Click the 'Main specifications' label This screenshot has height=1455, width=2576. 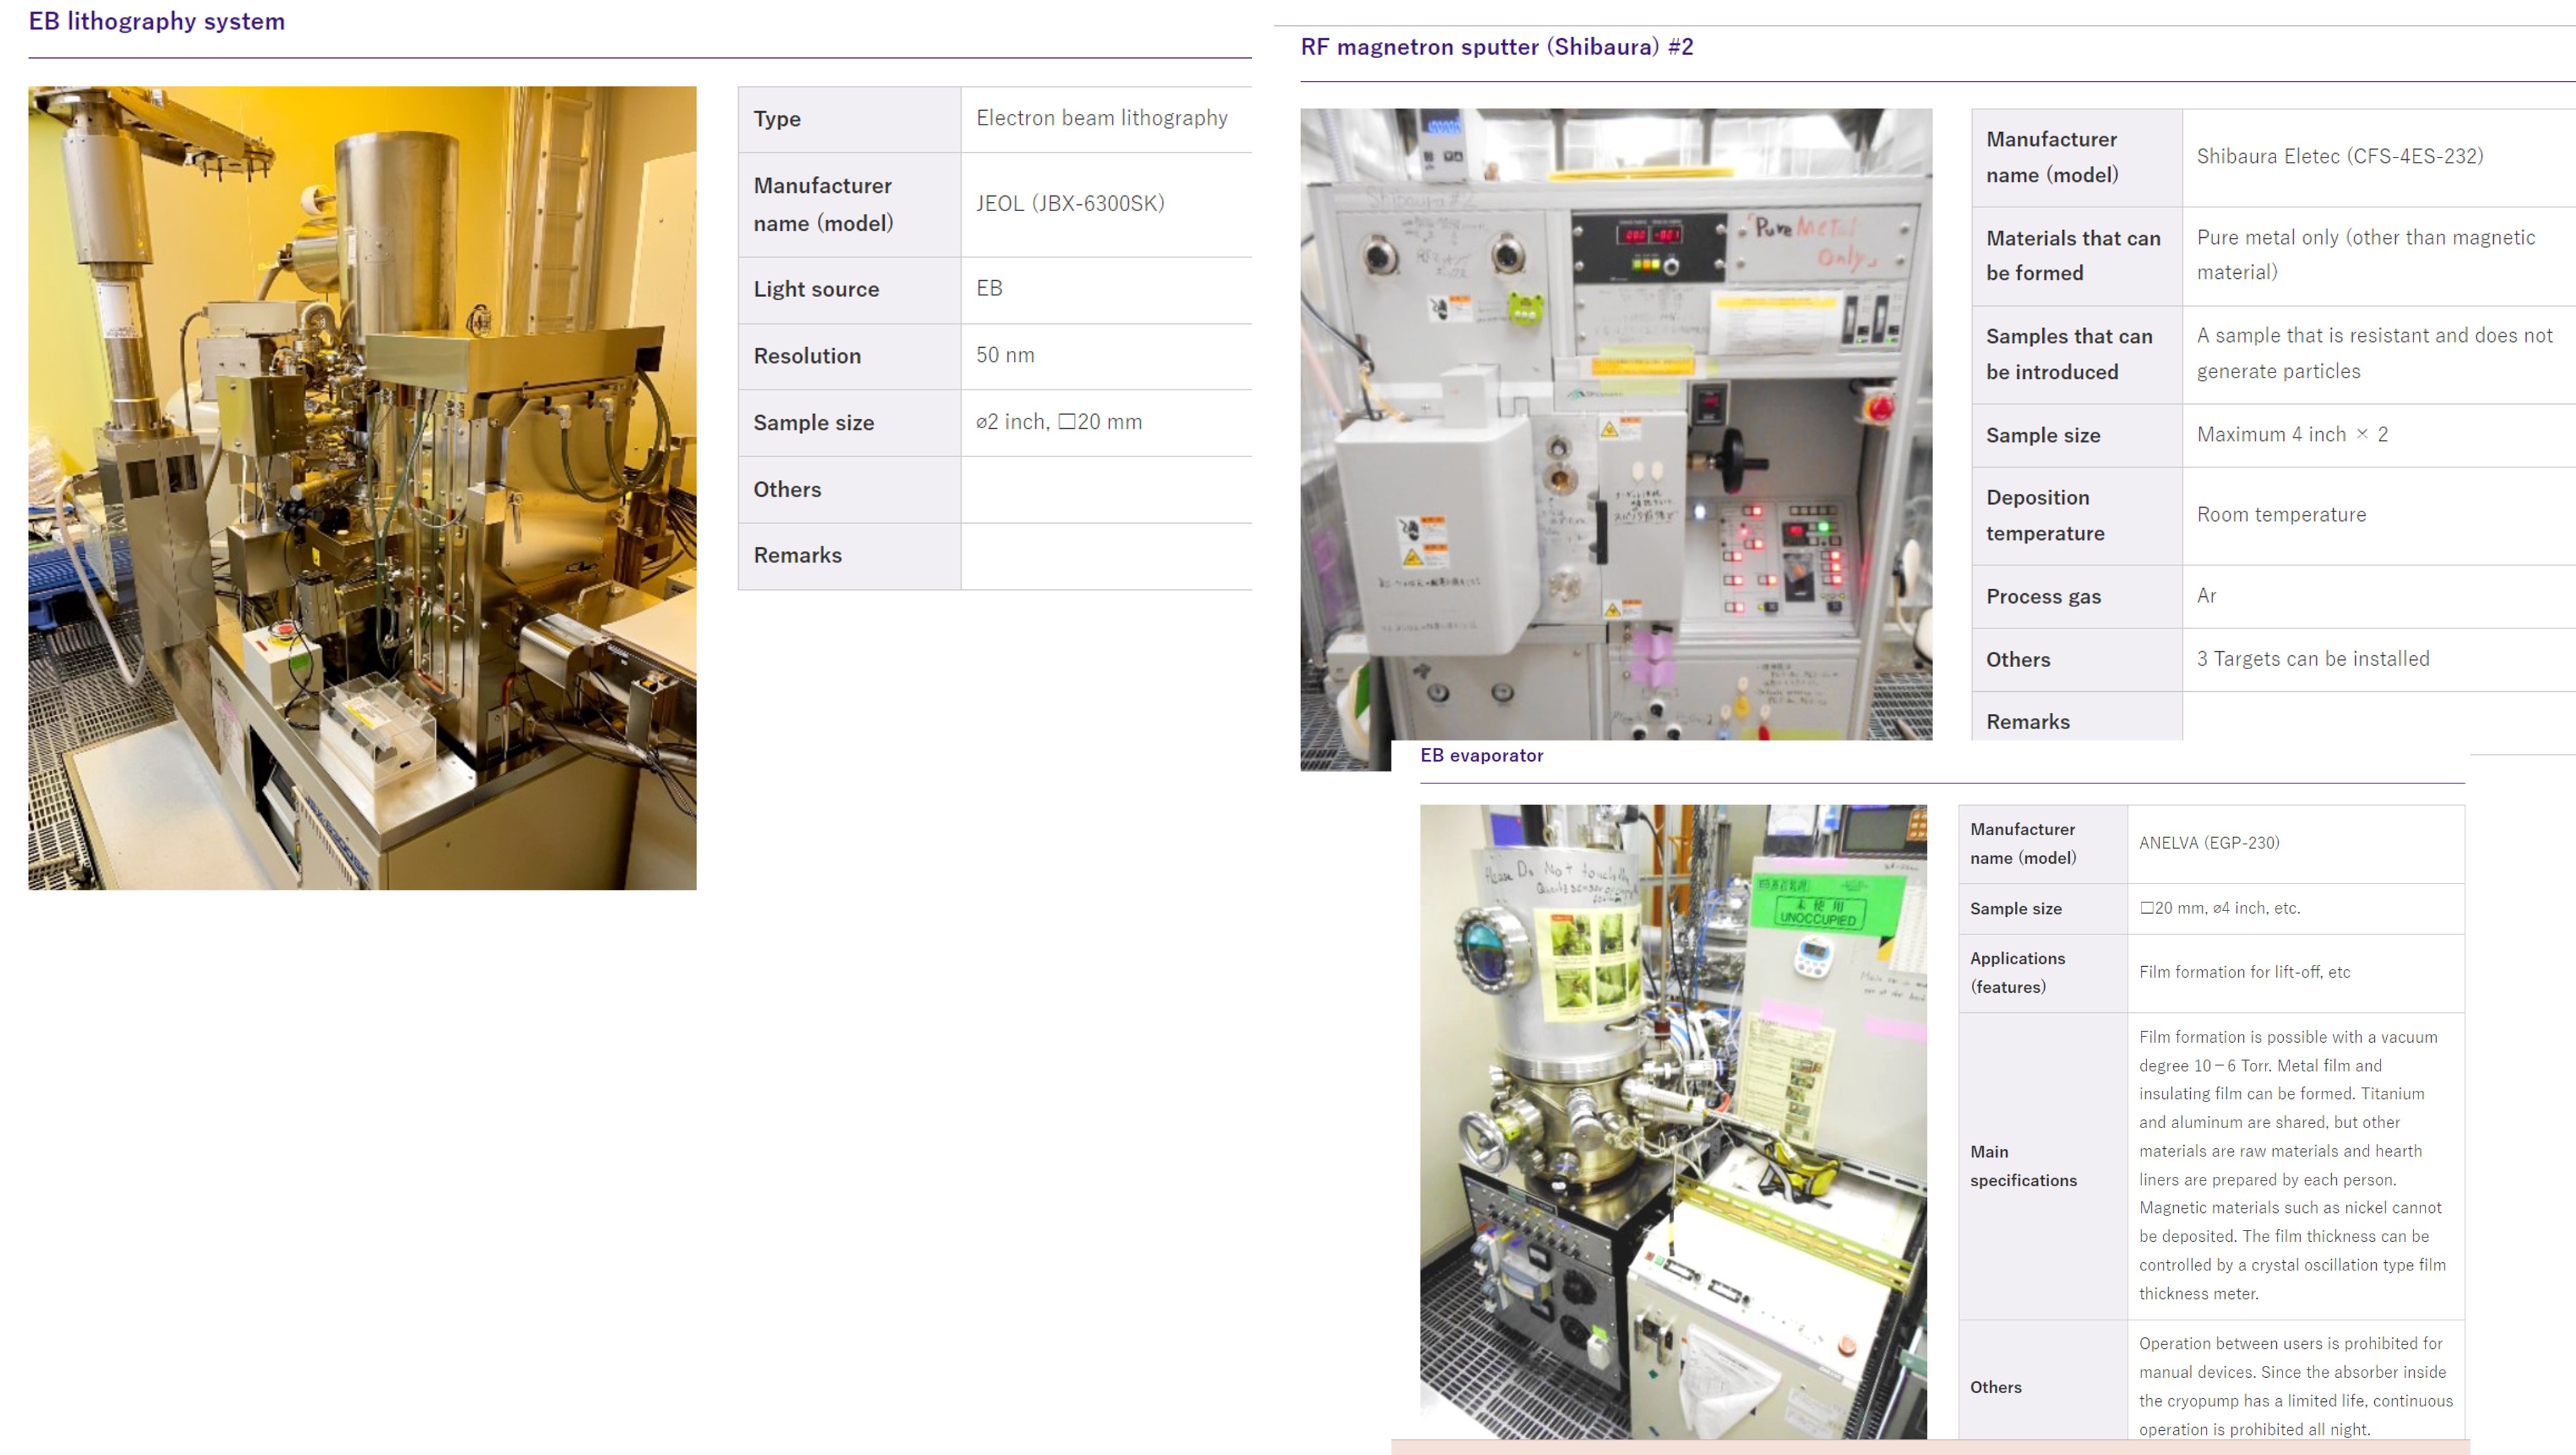(x=2023, y=1166)
